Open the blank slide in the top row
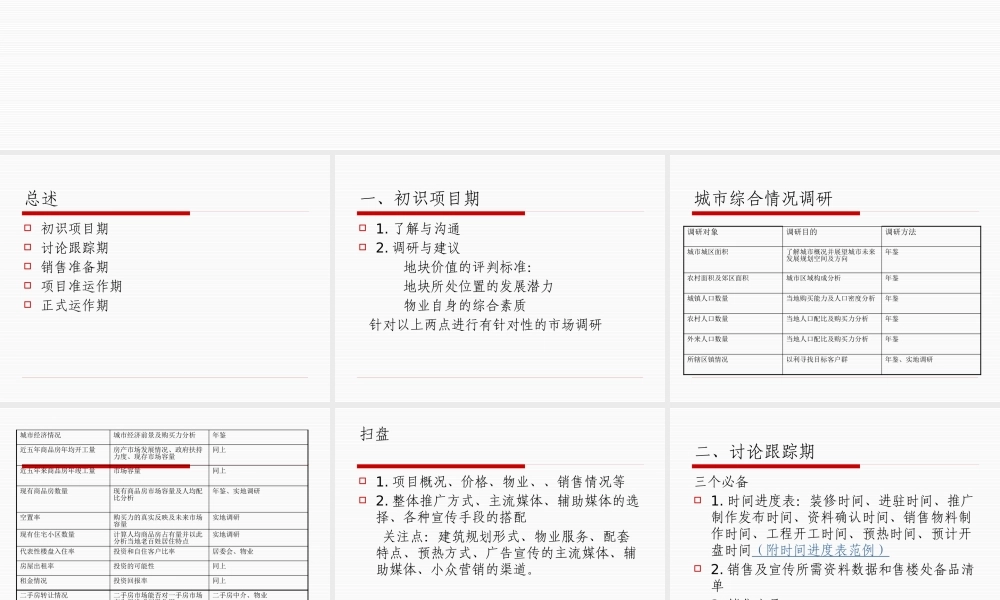The width and height of the screenshot is (1000, 600). pos(500,75)
